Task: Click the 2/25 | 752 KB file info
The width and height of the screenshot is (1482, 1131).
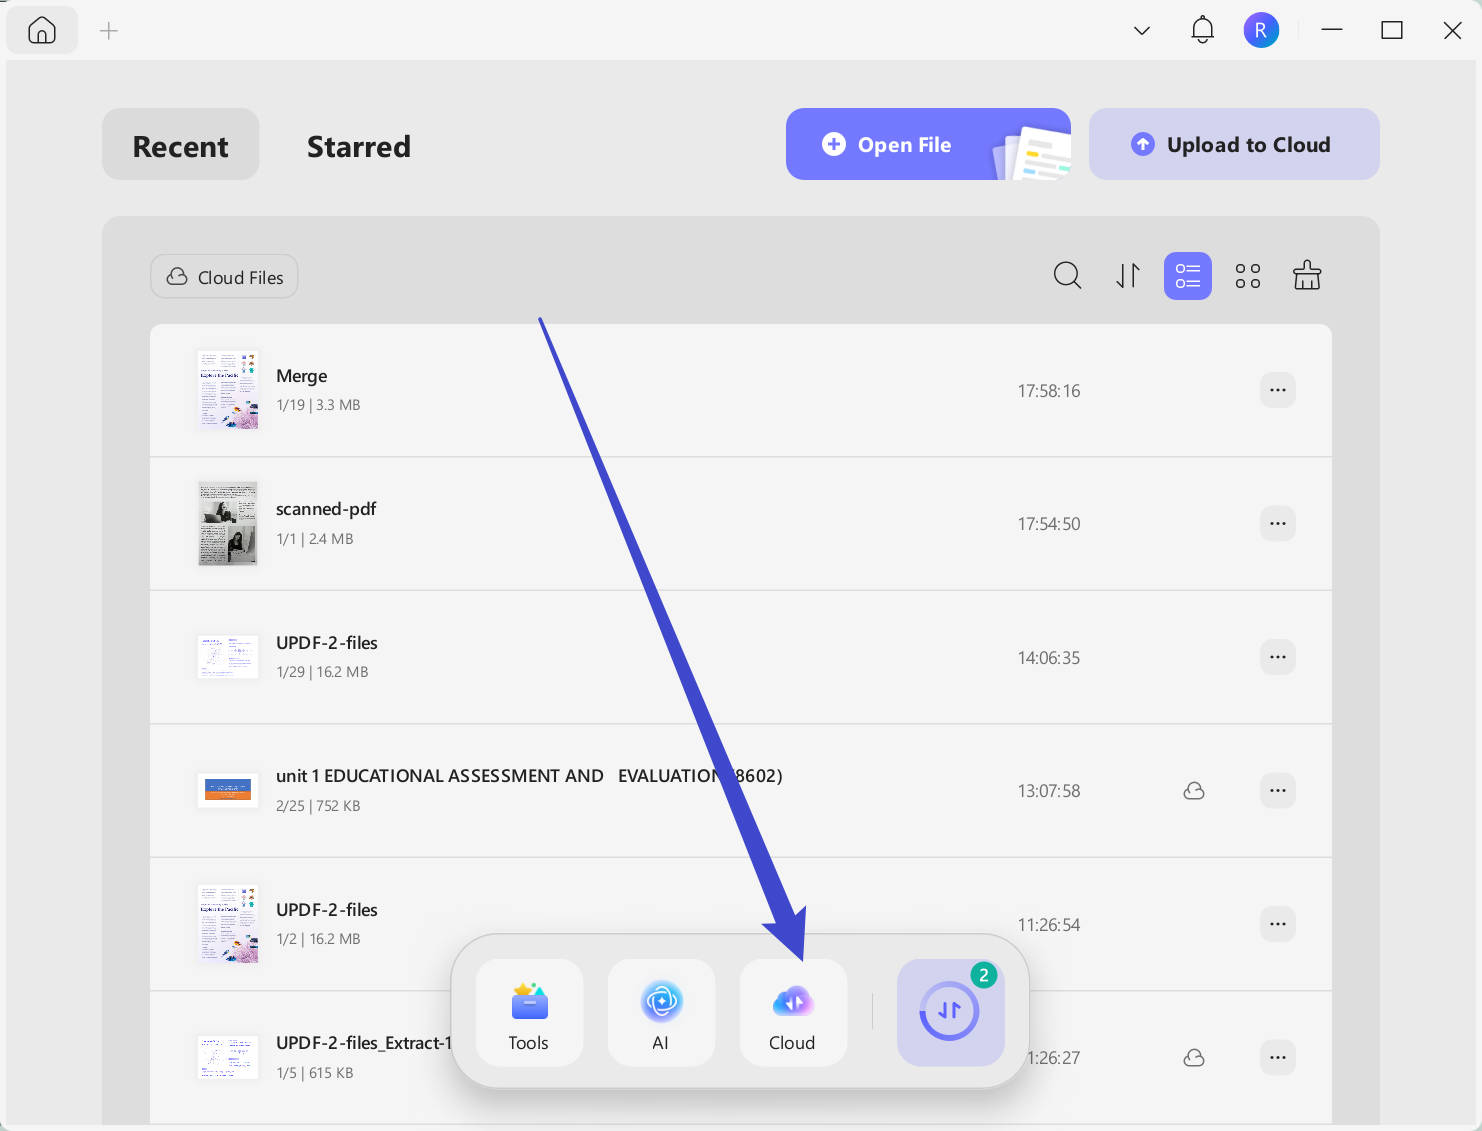Action: click(318, 806)
